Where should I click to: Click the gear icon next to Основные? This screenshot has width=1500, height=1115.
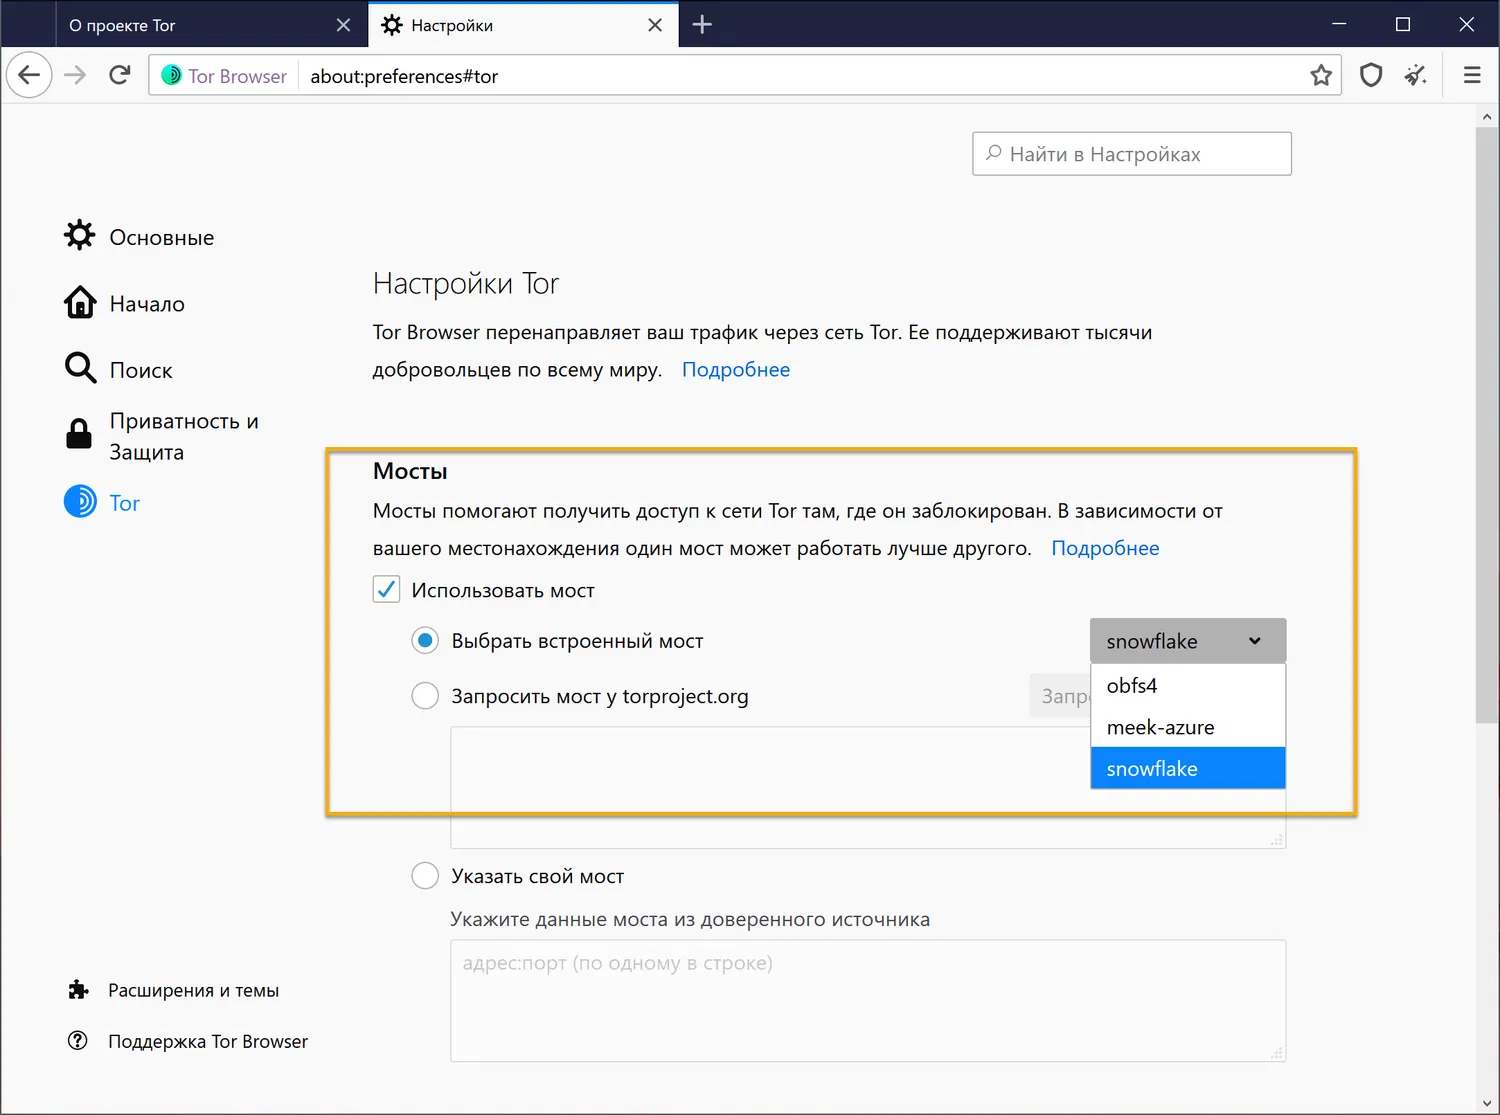coord(80,235)
